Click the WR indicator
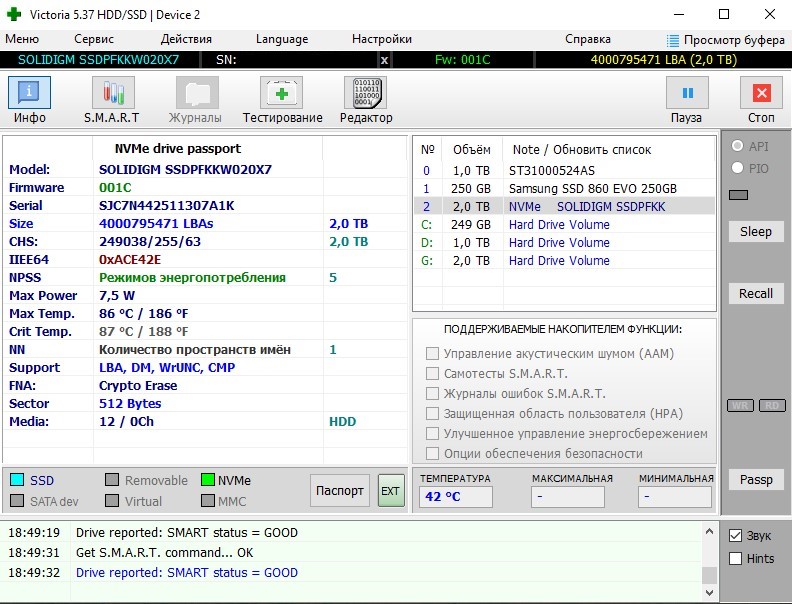 (740, 406)
